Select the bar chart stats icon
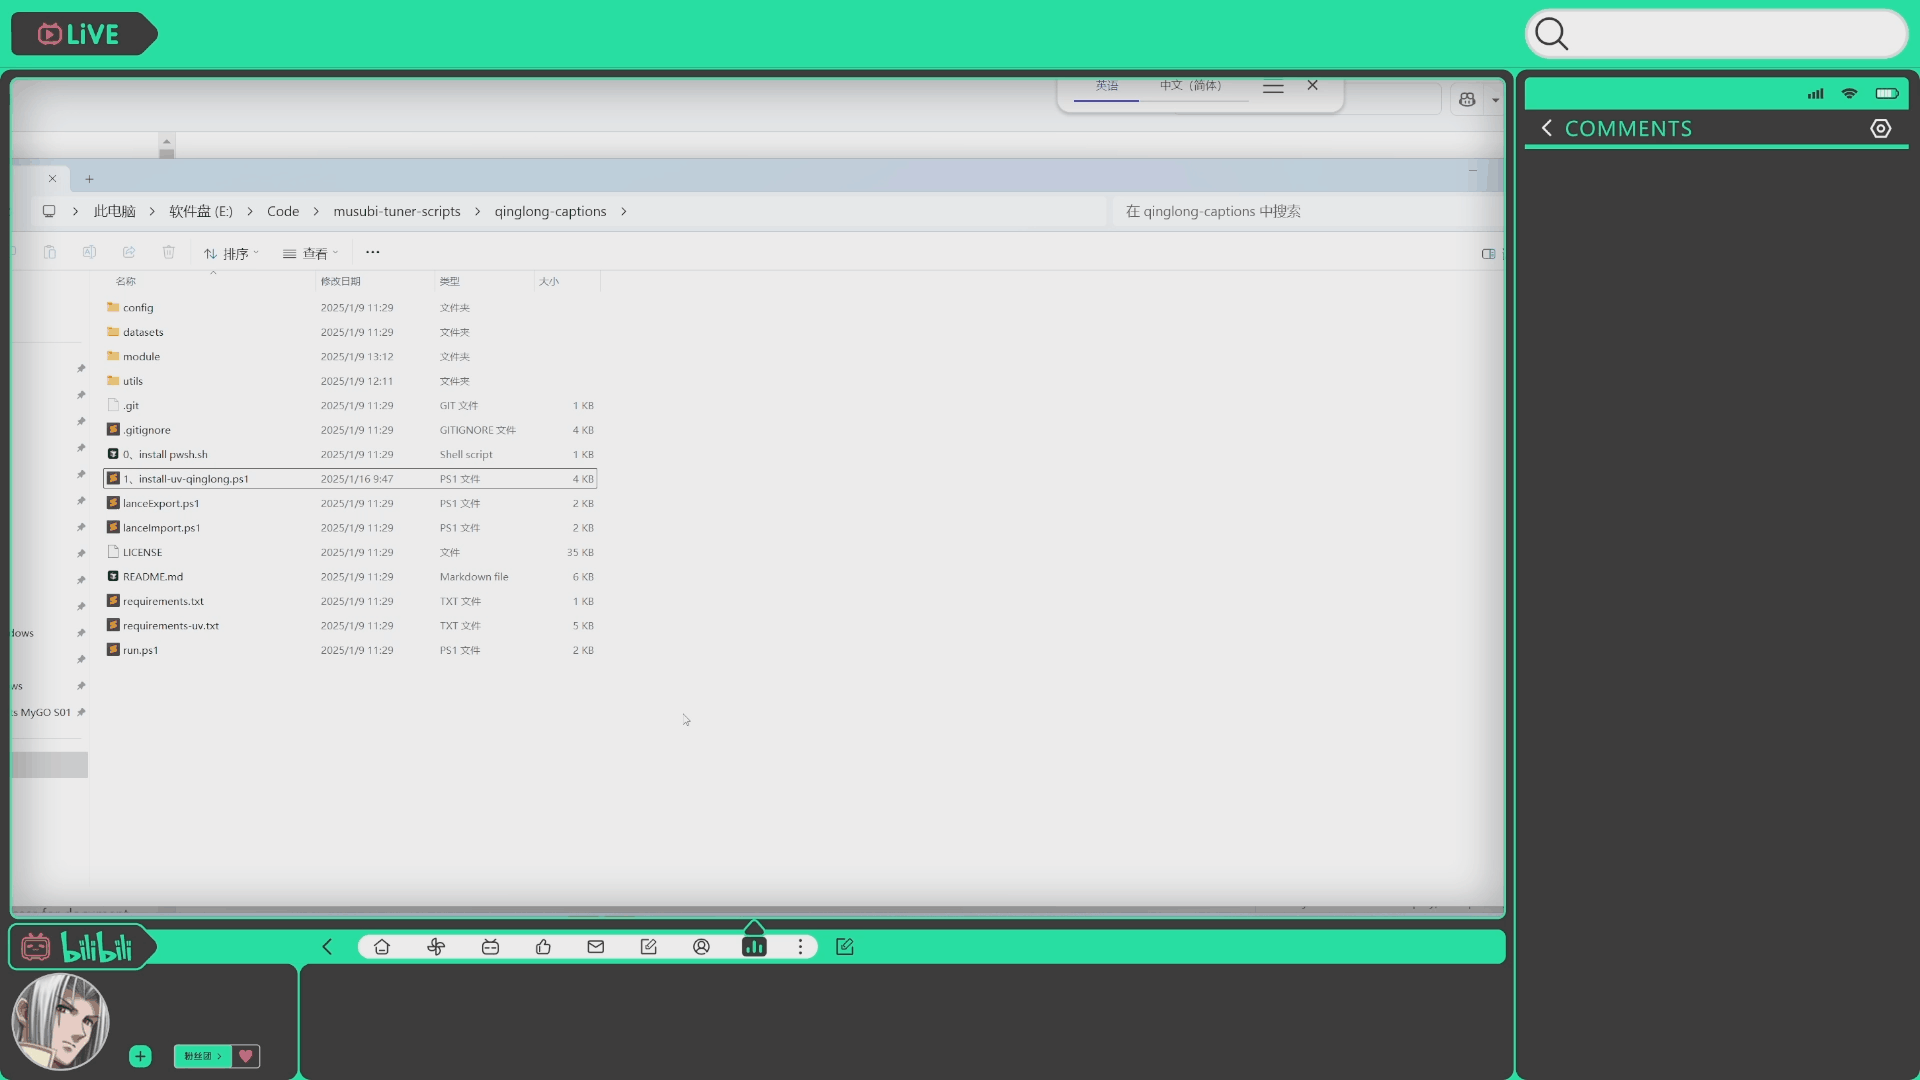Screen dimensions: 1920x1080 [x=754, y=947]
